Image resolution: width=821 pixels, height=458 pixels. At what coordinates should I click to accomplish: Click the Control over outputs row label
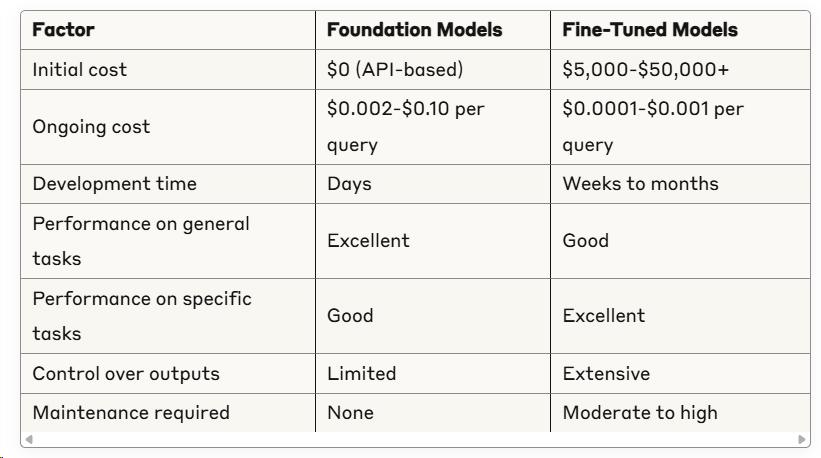pyautogui.click(x=126, y=374)
